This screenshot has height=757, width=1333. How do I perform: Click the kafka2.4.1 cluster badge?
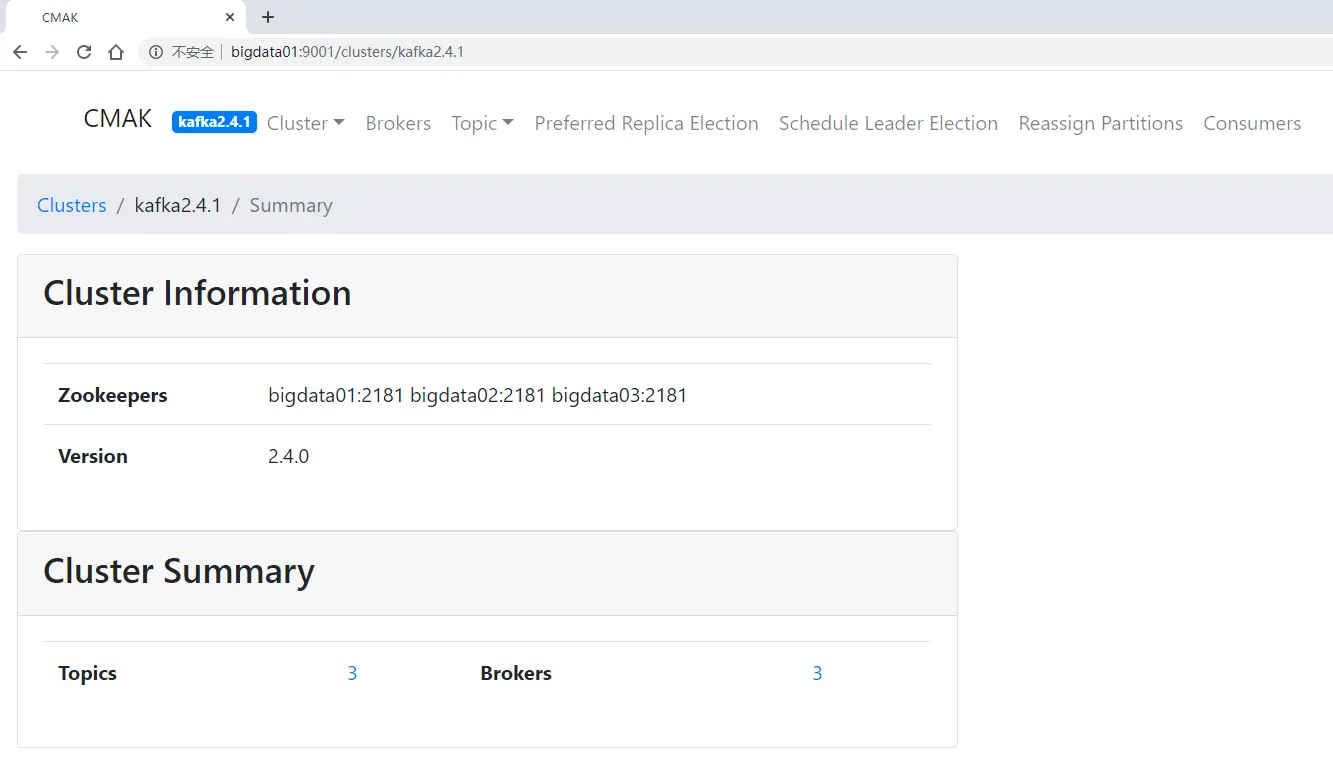pyautogui.click(x=214, y=122)
